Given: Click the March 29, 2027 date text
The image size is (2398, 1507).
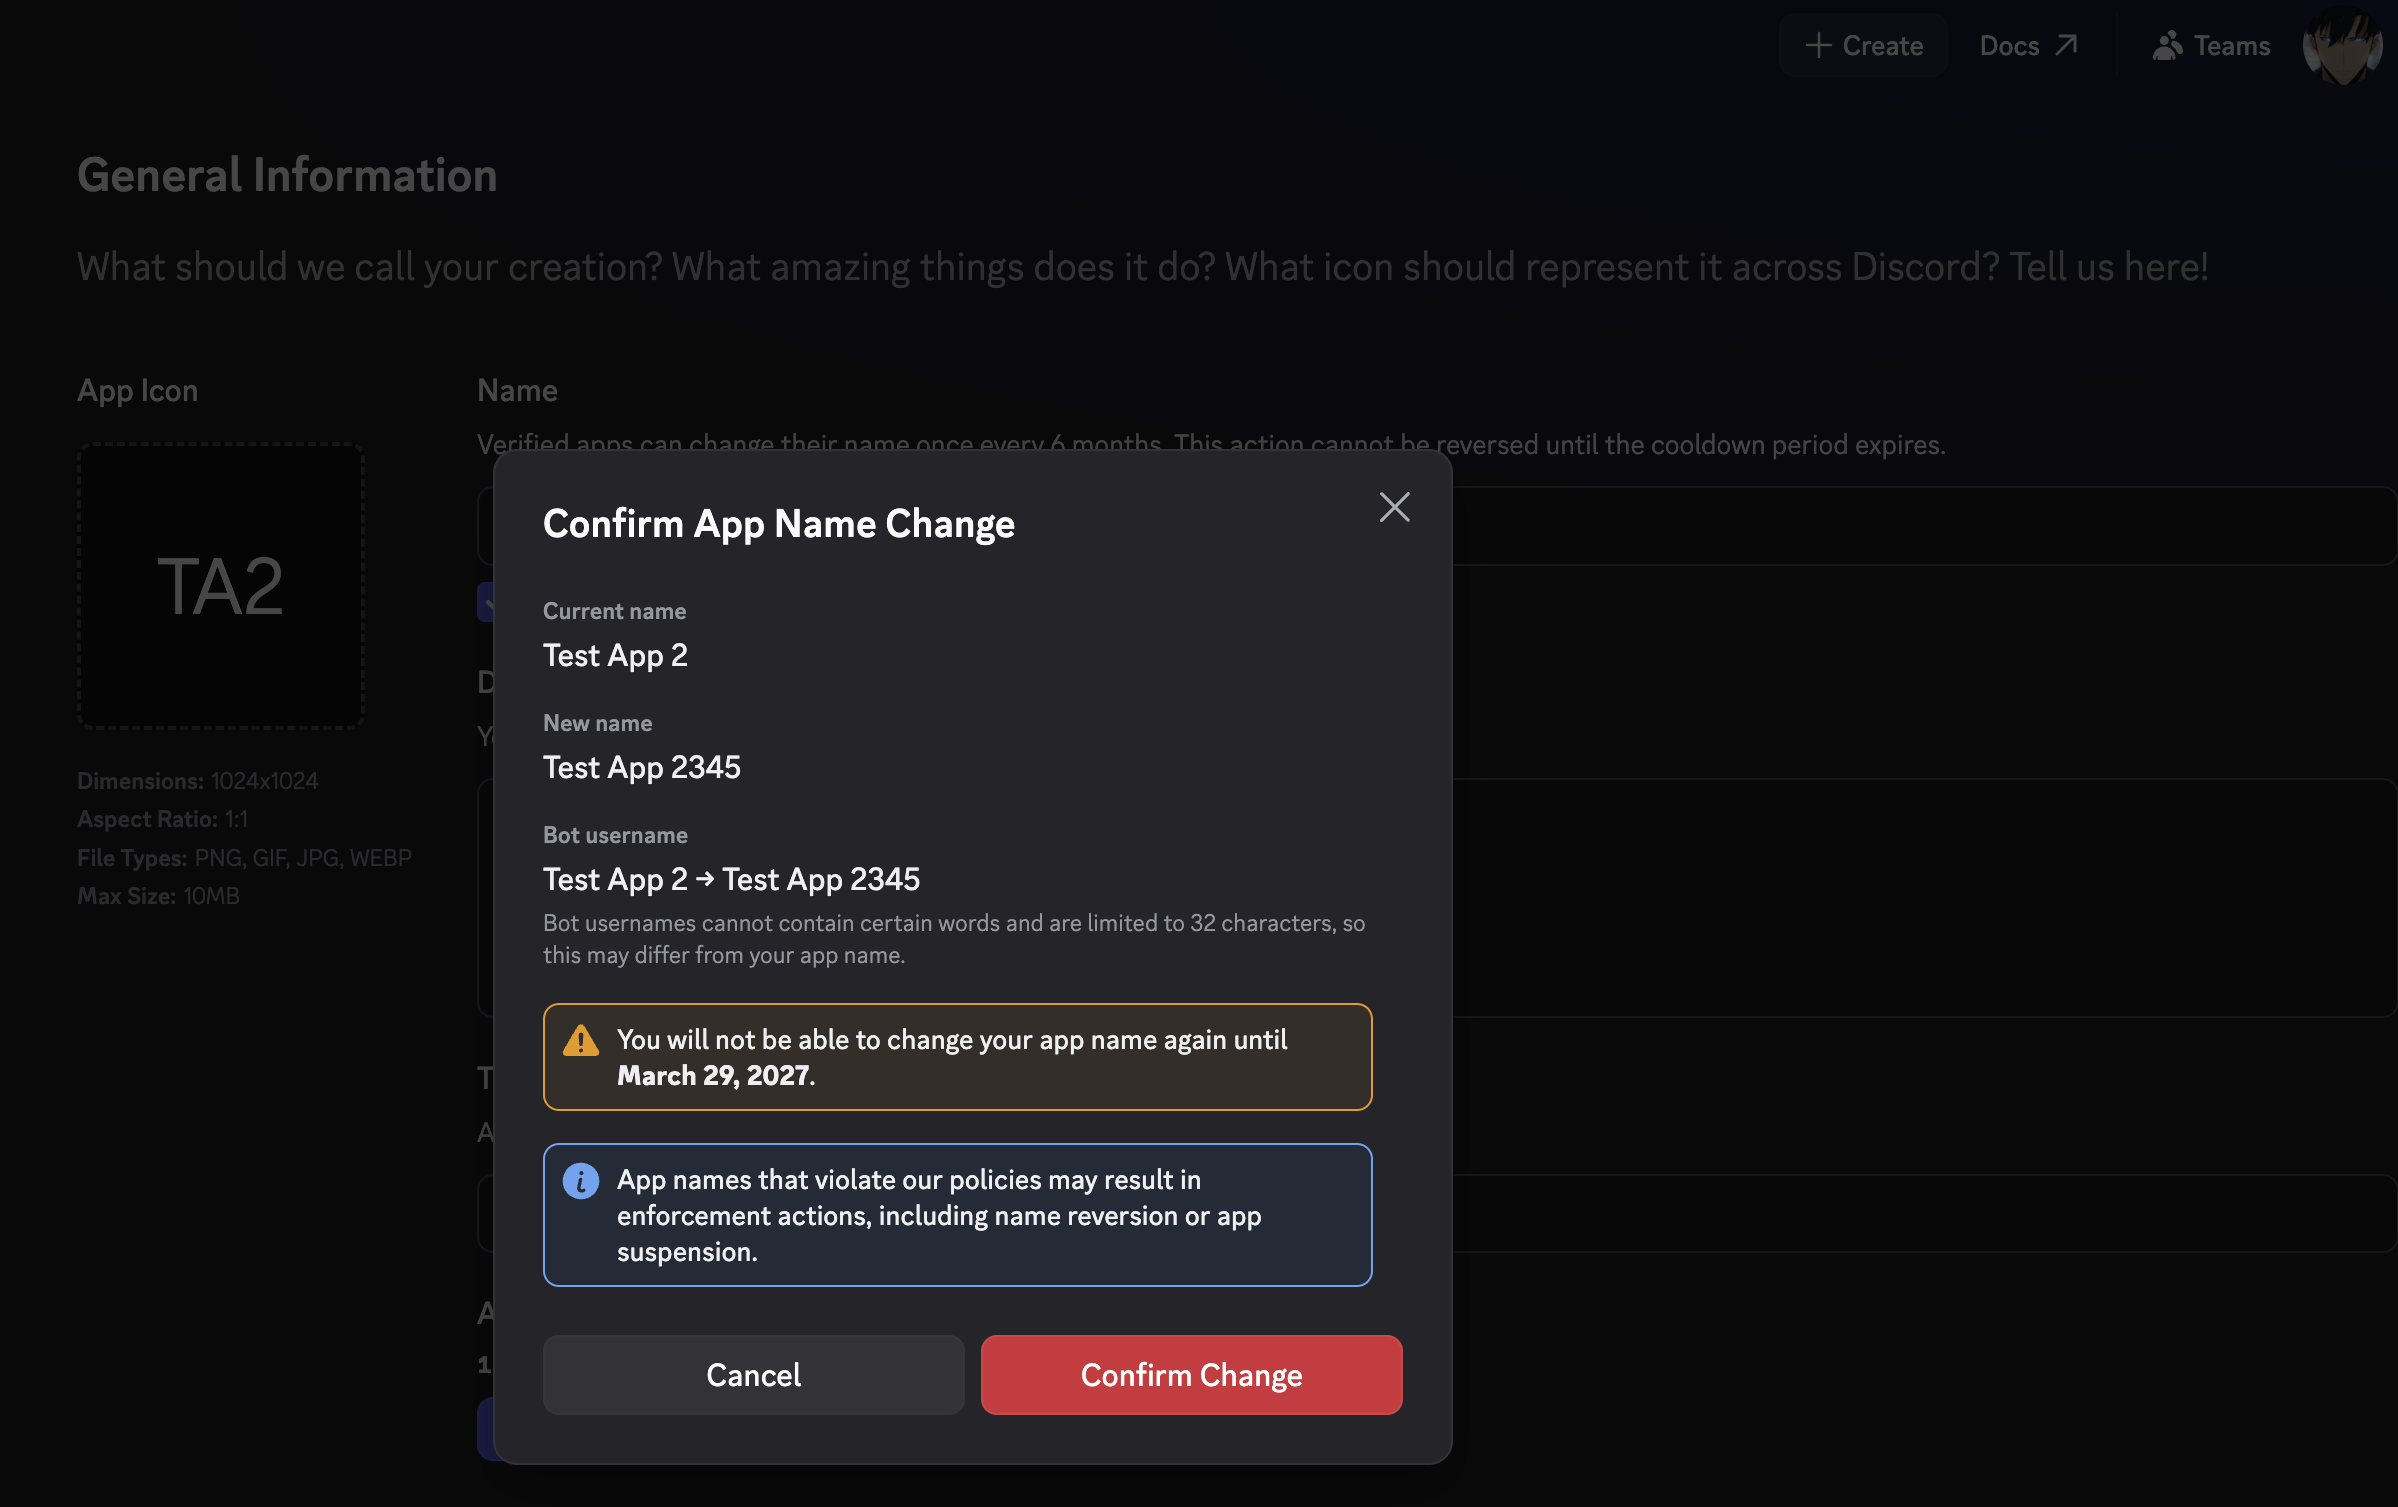Looking at the screenshot, I should coord(713,1076).
